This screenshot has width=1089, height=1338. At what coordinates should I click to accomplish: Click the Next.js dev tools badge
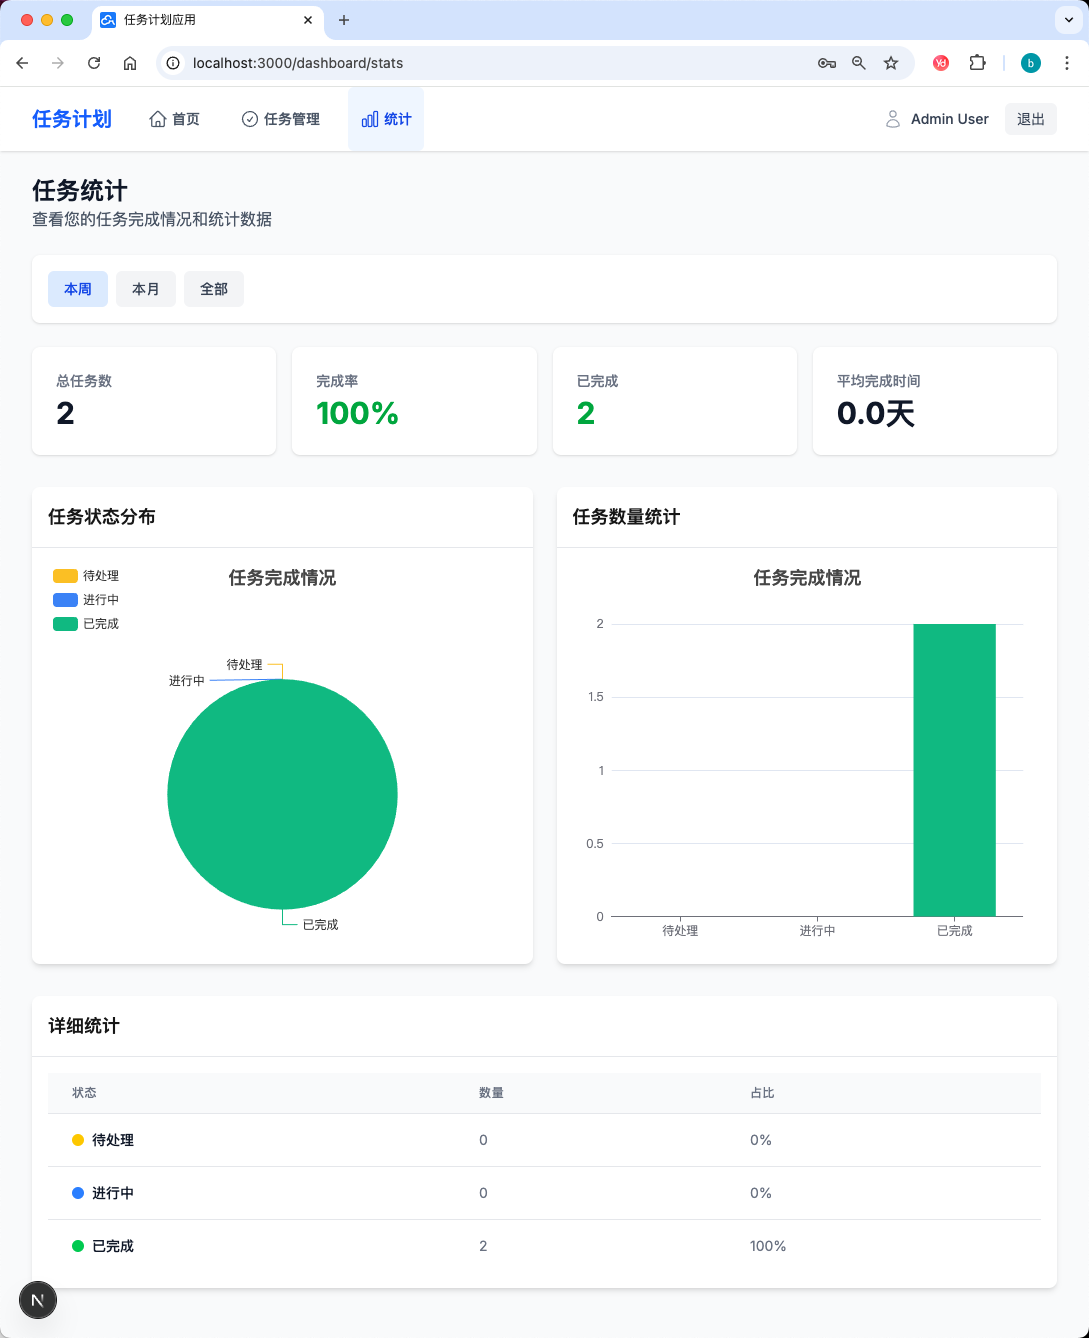38,1300
